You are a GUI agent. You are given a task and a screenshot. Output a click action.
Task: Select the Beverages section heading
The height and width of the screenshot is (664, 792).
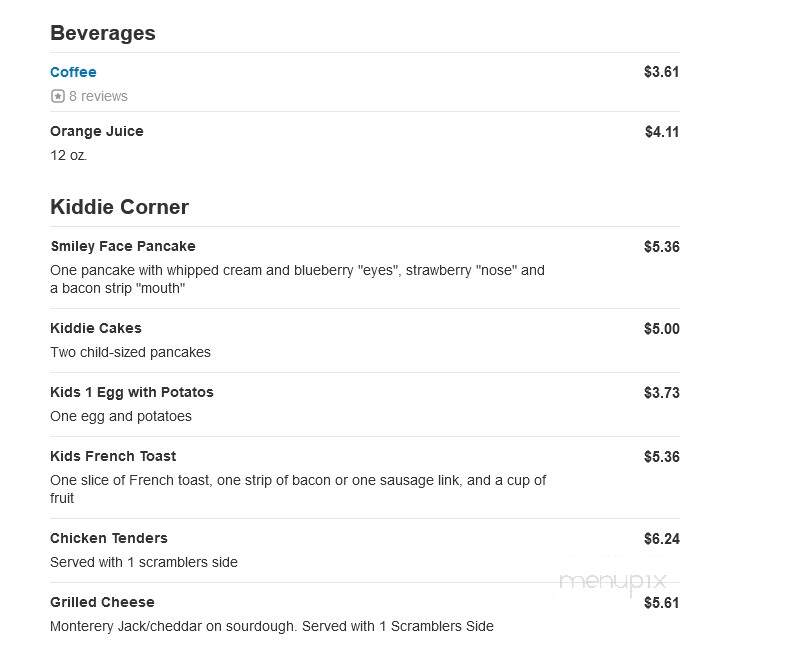103,33
